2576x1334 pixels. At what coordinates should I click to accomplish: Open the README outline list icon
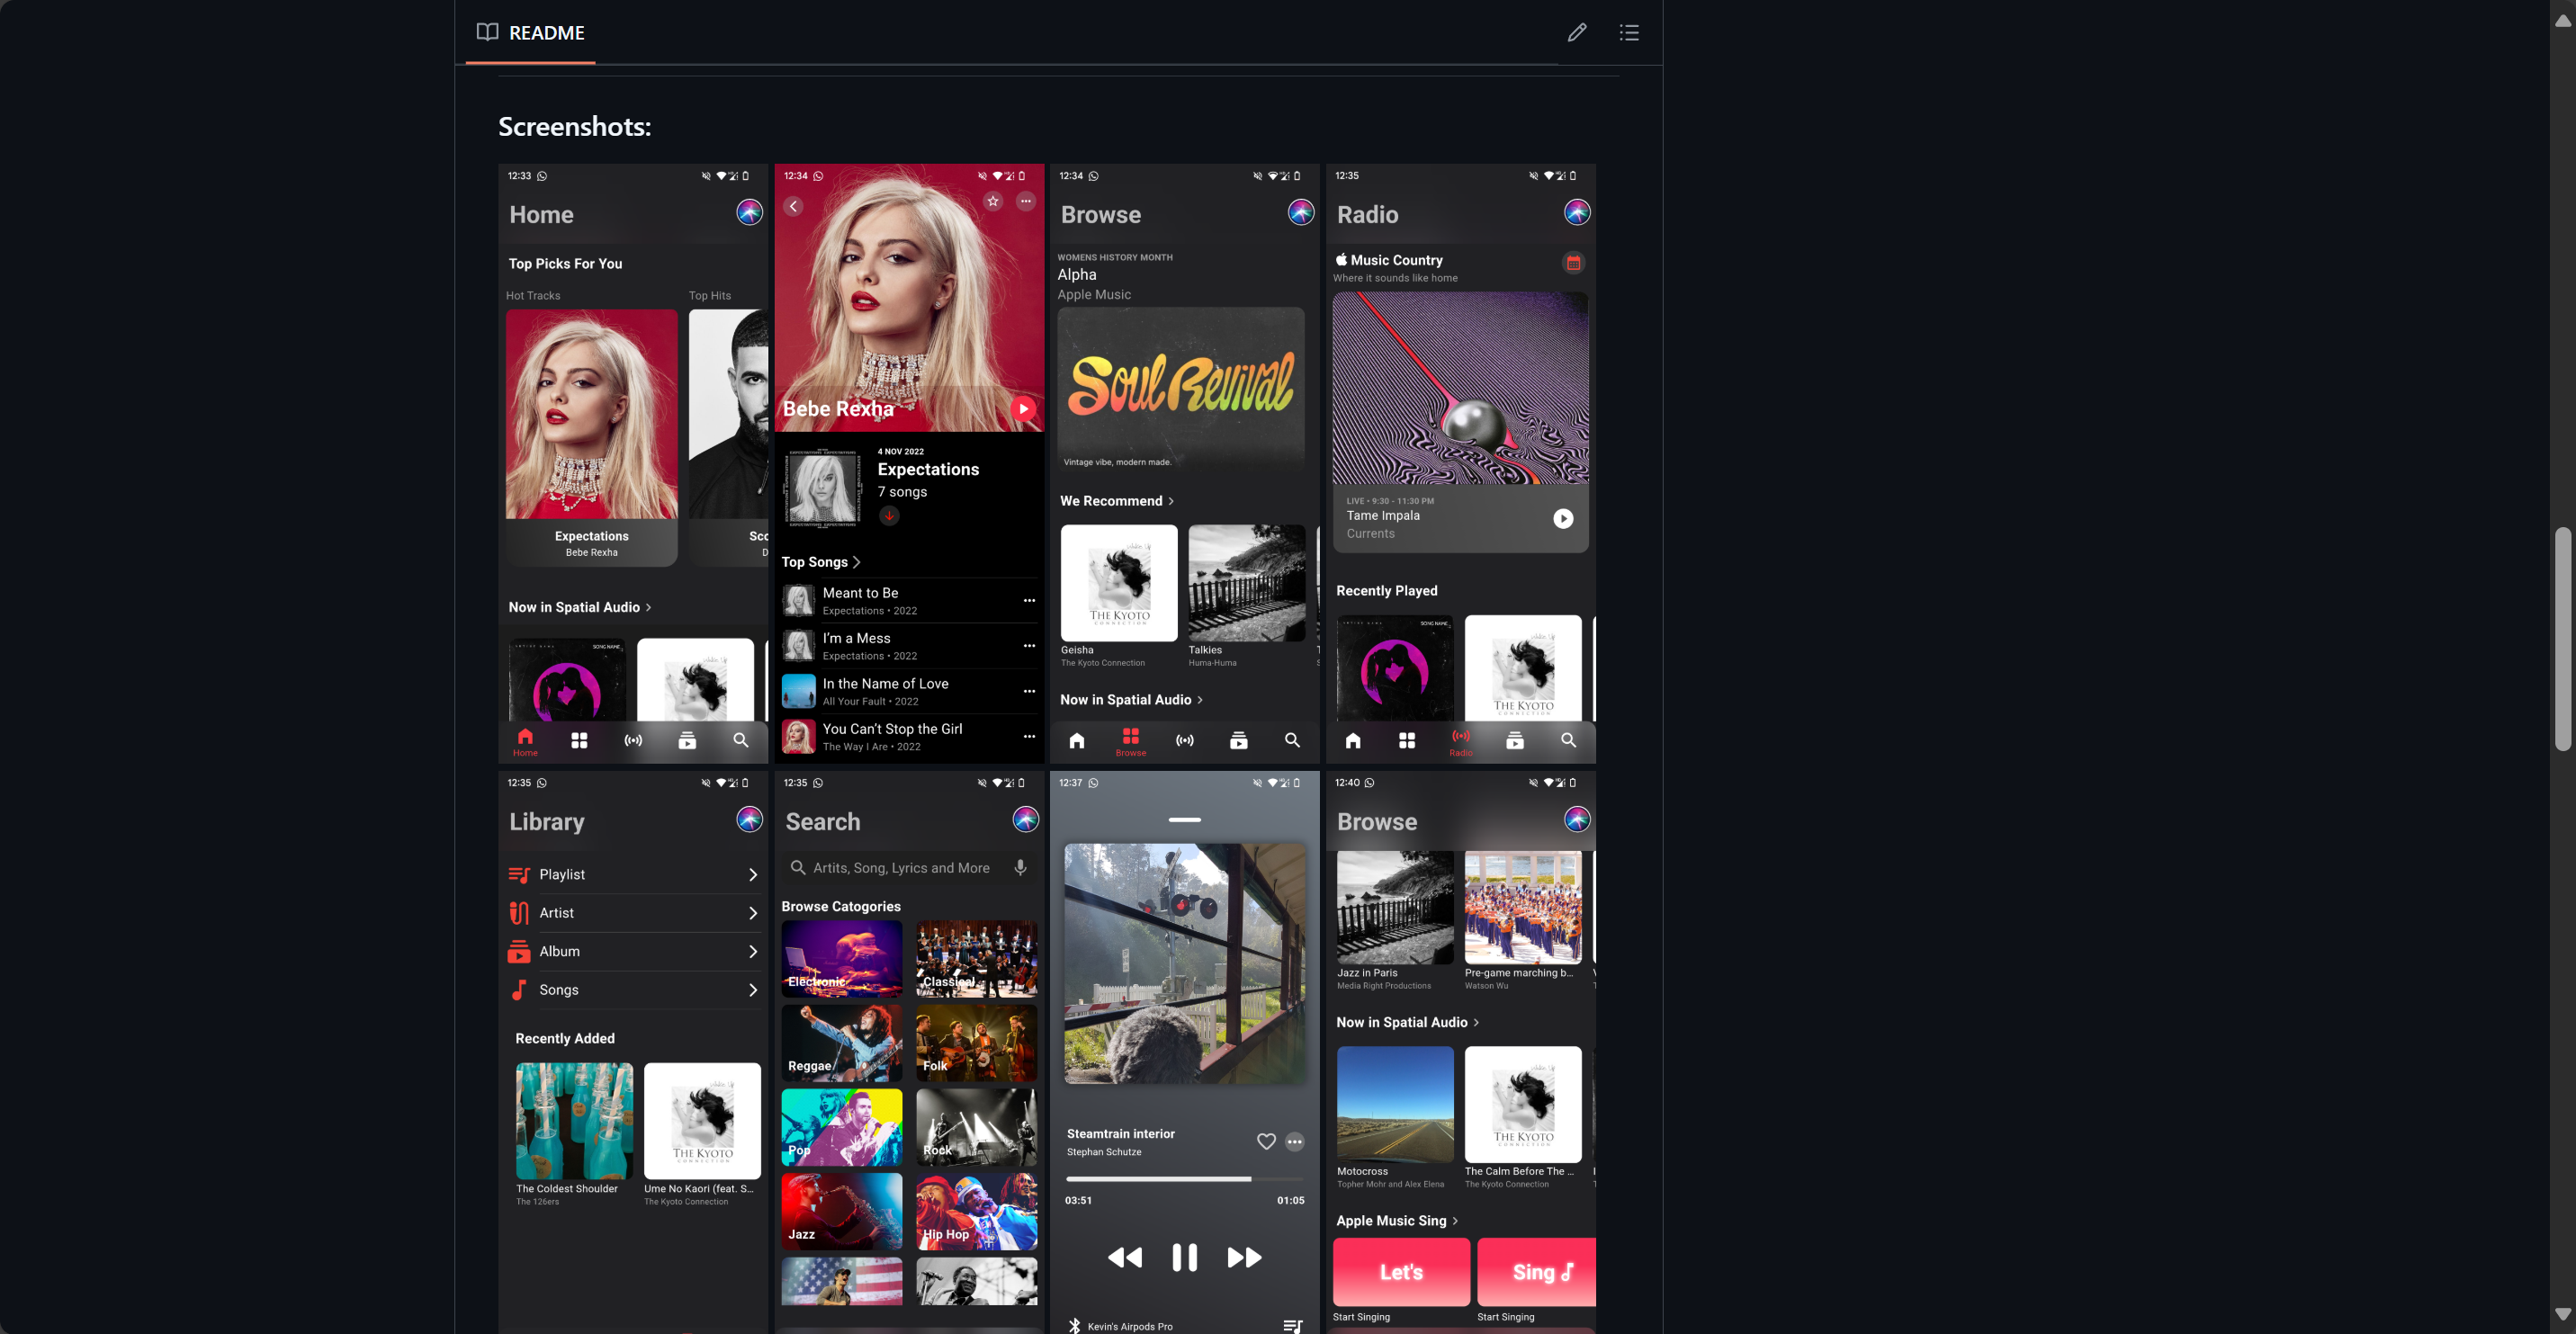(1628, 32)
